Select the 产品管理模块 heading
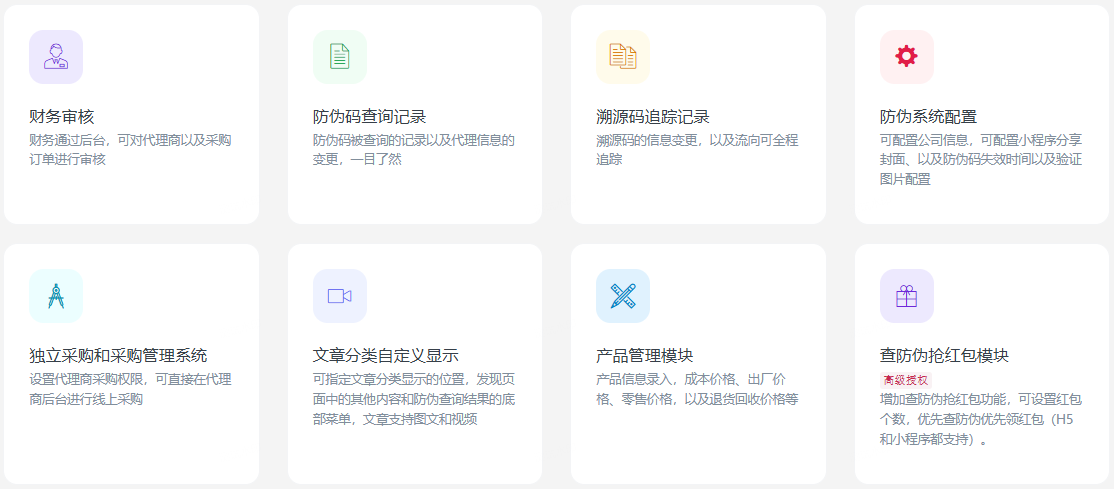 point(644,356)
